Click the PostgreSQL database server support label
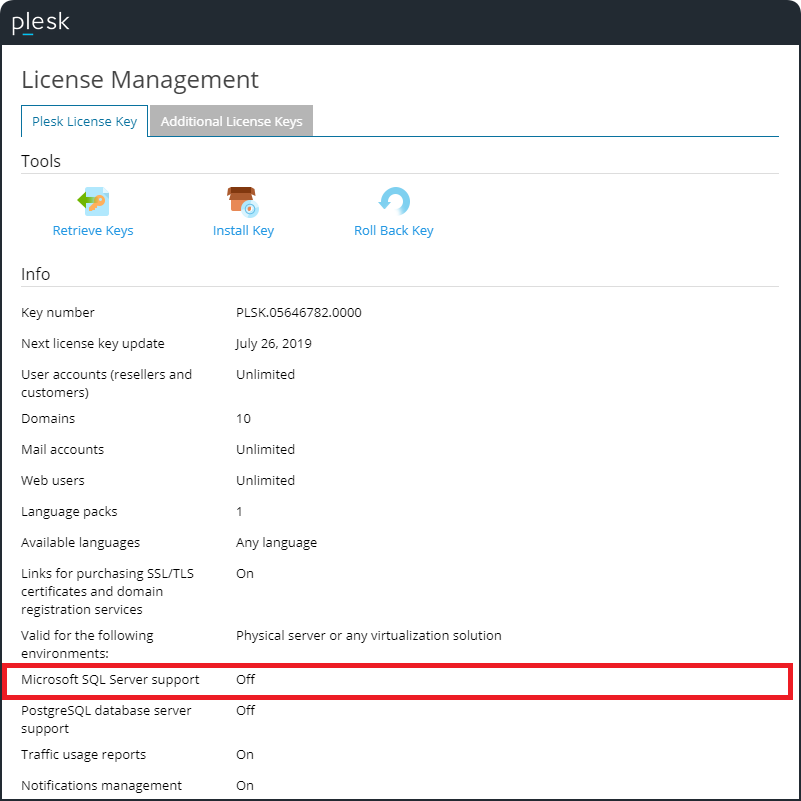This screenshot has height=801, width=801. [x=106, y=718]
